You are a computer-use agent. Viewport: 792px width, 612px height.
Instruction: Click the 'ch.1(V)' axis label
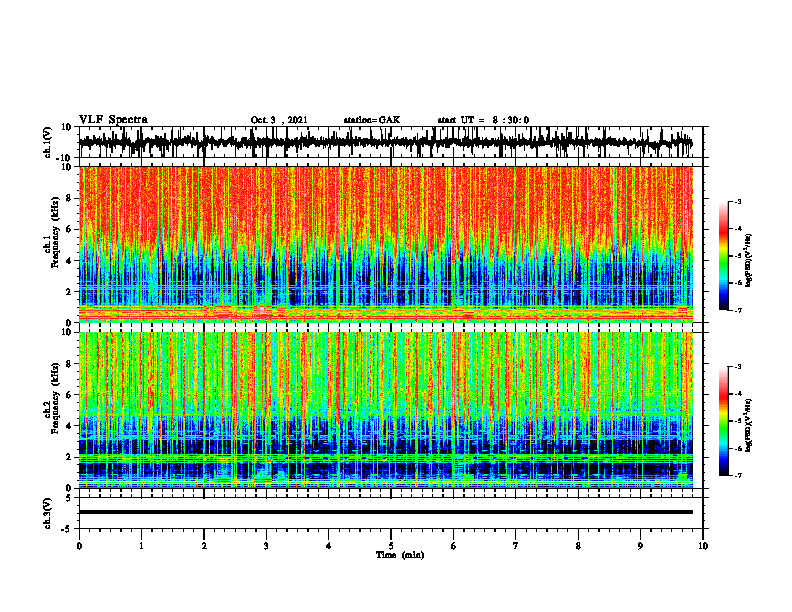(x=46, y=142)
